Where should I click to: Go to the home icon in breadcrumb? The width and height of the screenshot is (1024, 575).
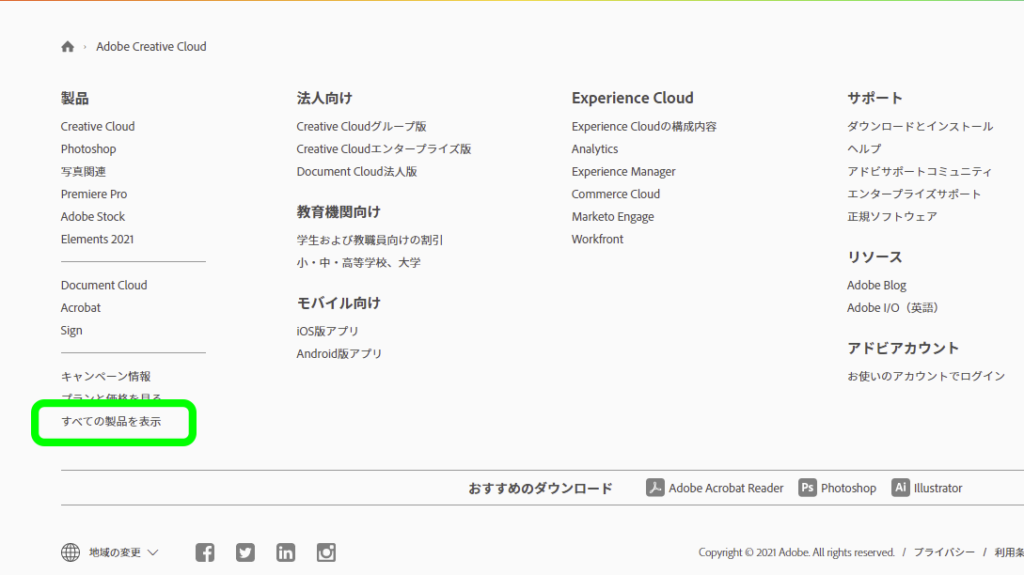pos(67,46)
